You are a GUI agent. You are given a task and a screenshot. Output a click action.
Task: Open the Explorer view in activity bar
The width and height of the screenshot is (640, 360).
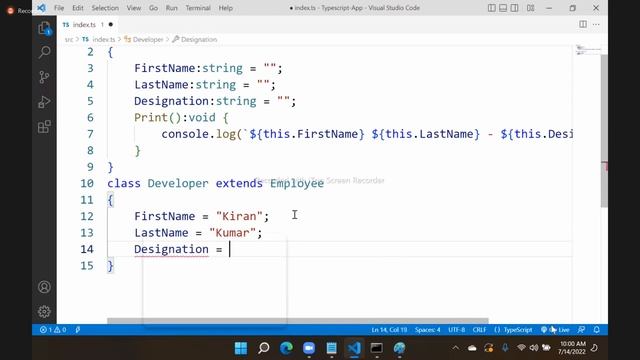point(44,29)
